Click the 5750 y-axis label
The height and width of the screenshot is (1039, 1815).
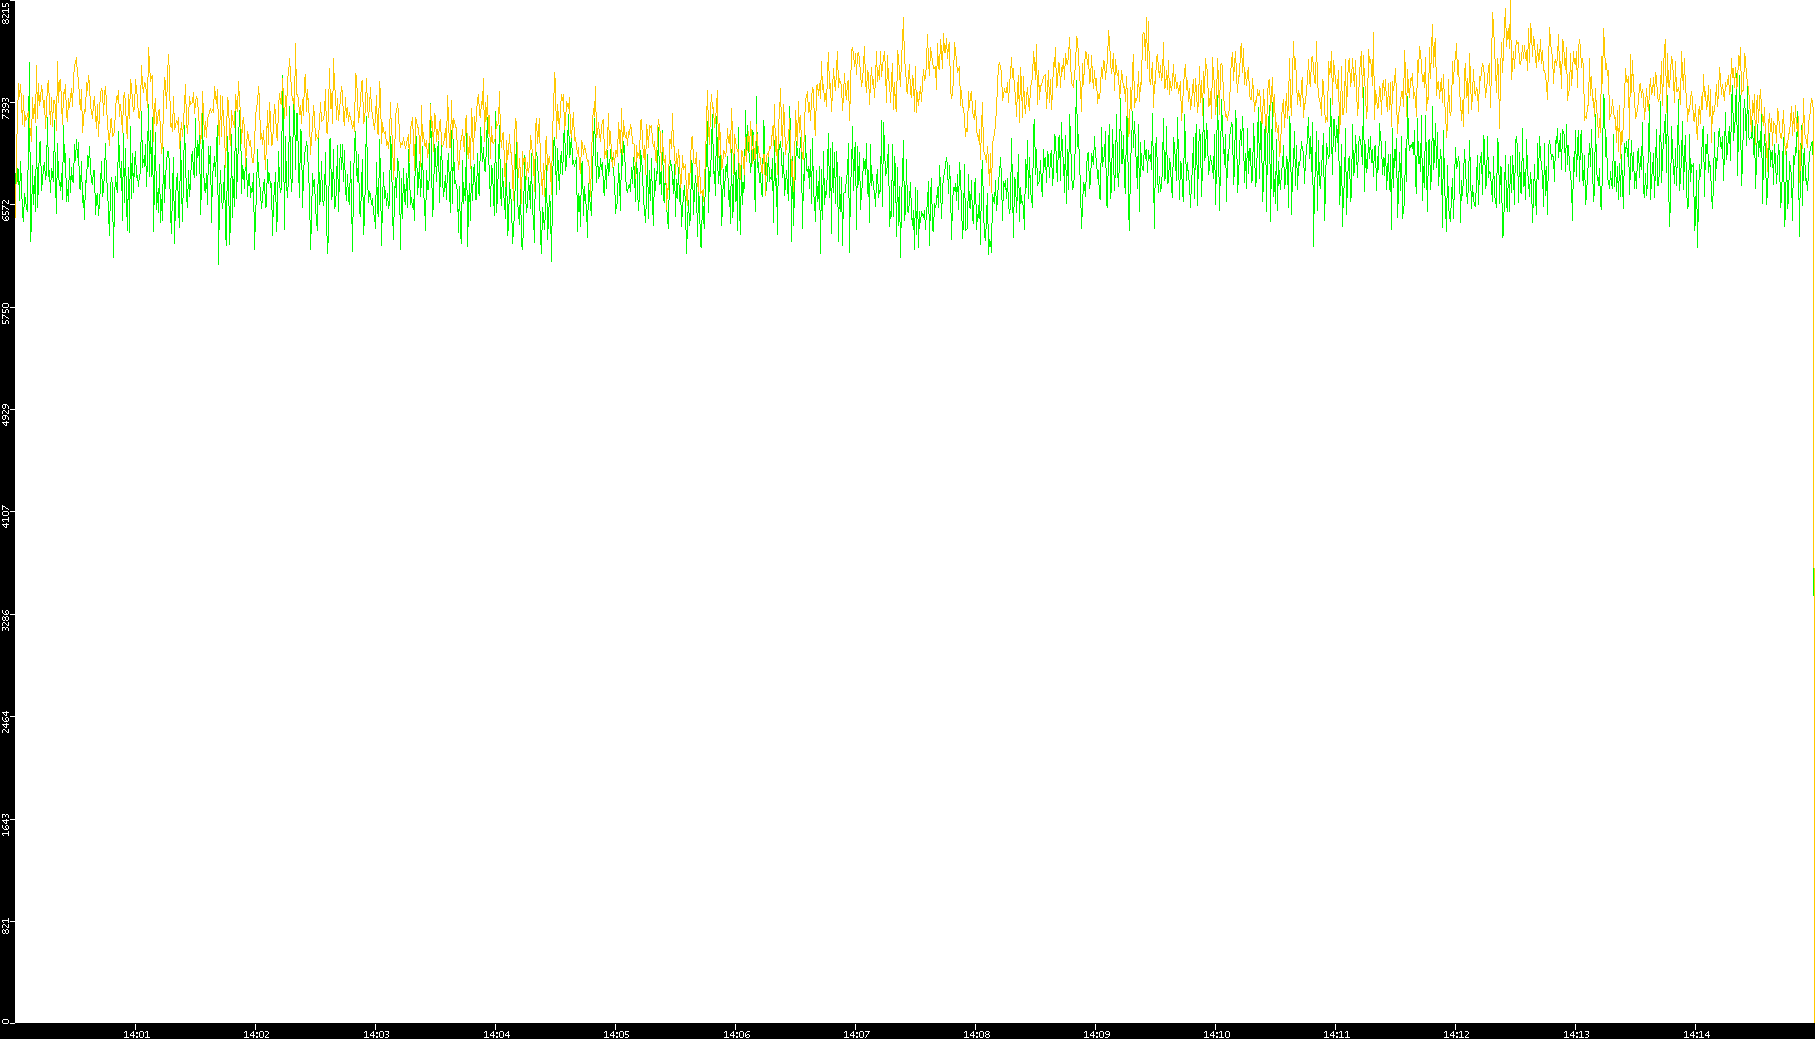[x=6, y=313]
